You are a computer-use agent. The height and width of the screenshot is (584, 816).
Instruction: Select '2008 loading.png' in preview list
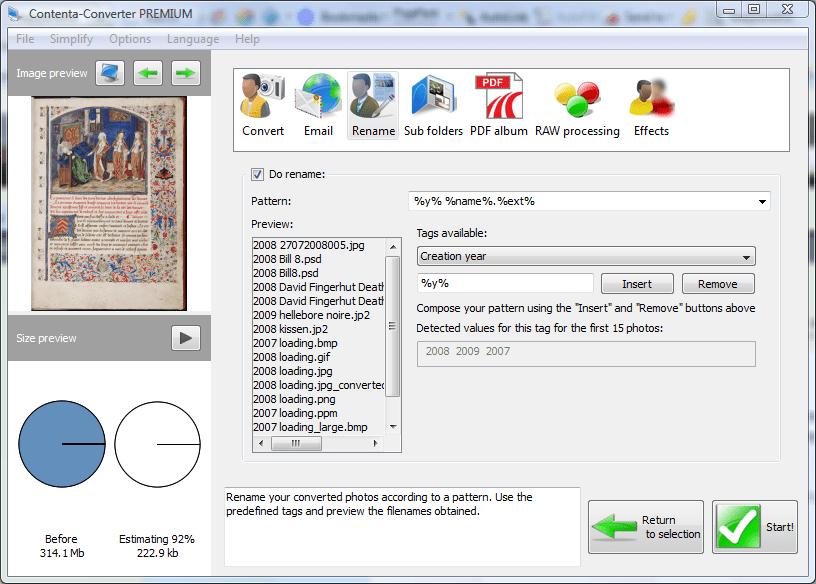coord(294,399)
